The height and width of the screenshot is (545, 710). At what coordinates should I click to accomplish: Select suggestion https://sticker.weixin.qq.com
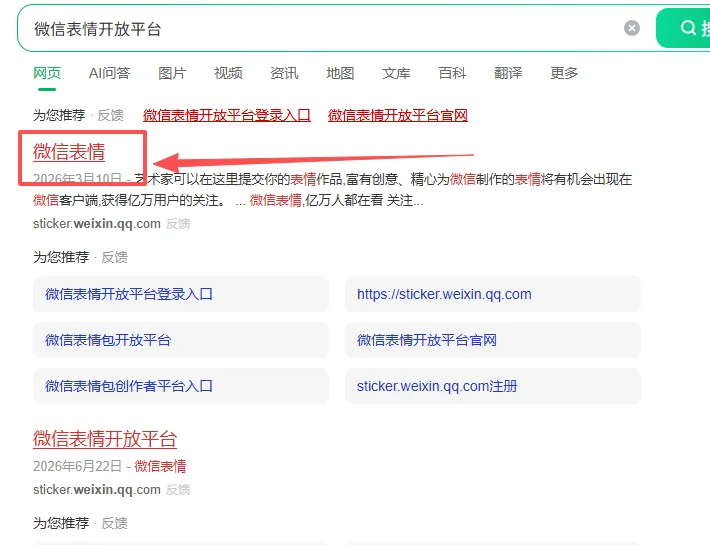click(493, 294)
